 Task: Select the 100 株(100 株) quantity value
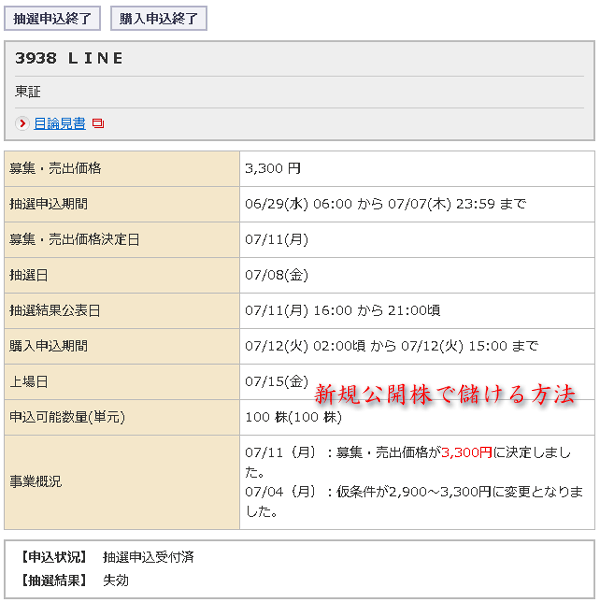point(293,417)
